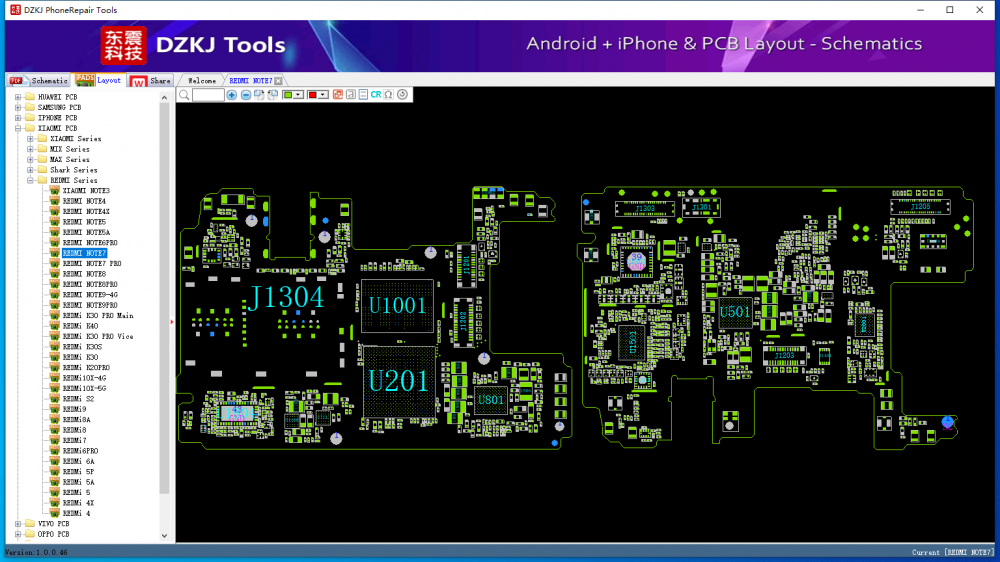
Task: Switch to the Schematic tab
Action: (39, 80)
